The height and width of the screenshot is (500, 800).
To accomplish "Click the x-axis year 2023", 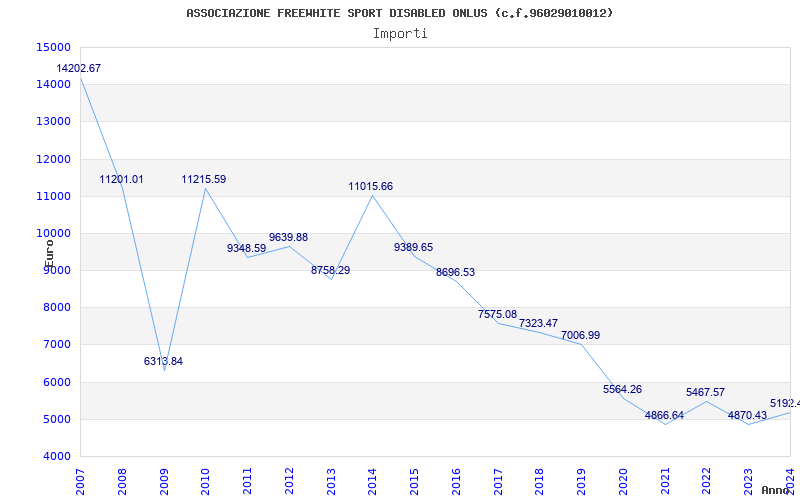I will 748,482.
